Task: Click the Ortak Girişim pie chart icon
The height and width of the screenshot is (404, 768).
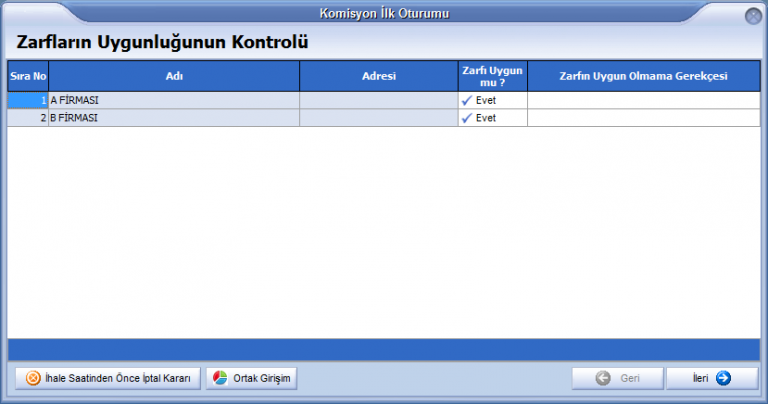Action: 220,378
